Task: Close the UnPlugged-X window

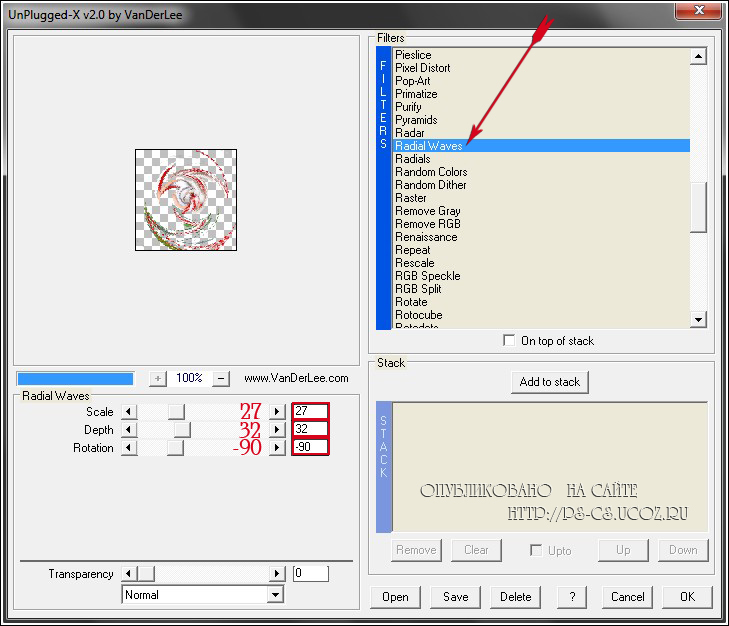Action: click(x=698, y=10)
